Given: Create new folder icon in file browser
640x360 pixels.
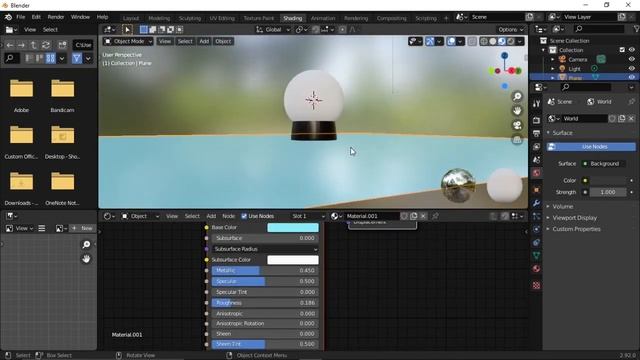Looking at the screenshot, I should click(x=62, y=45).
